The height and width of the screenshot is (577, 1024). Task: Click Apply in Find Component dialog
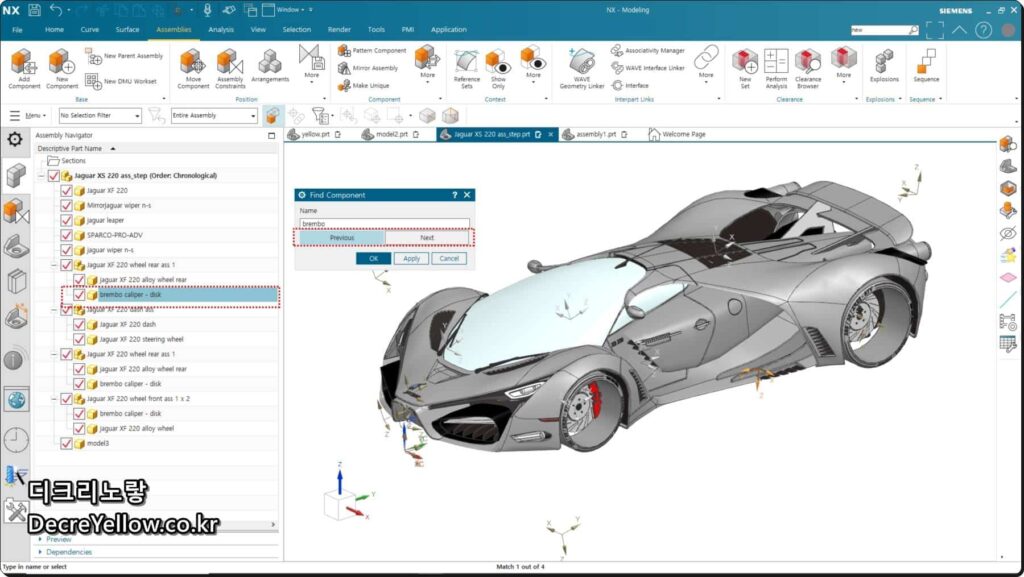[411, 258]
